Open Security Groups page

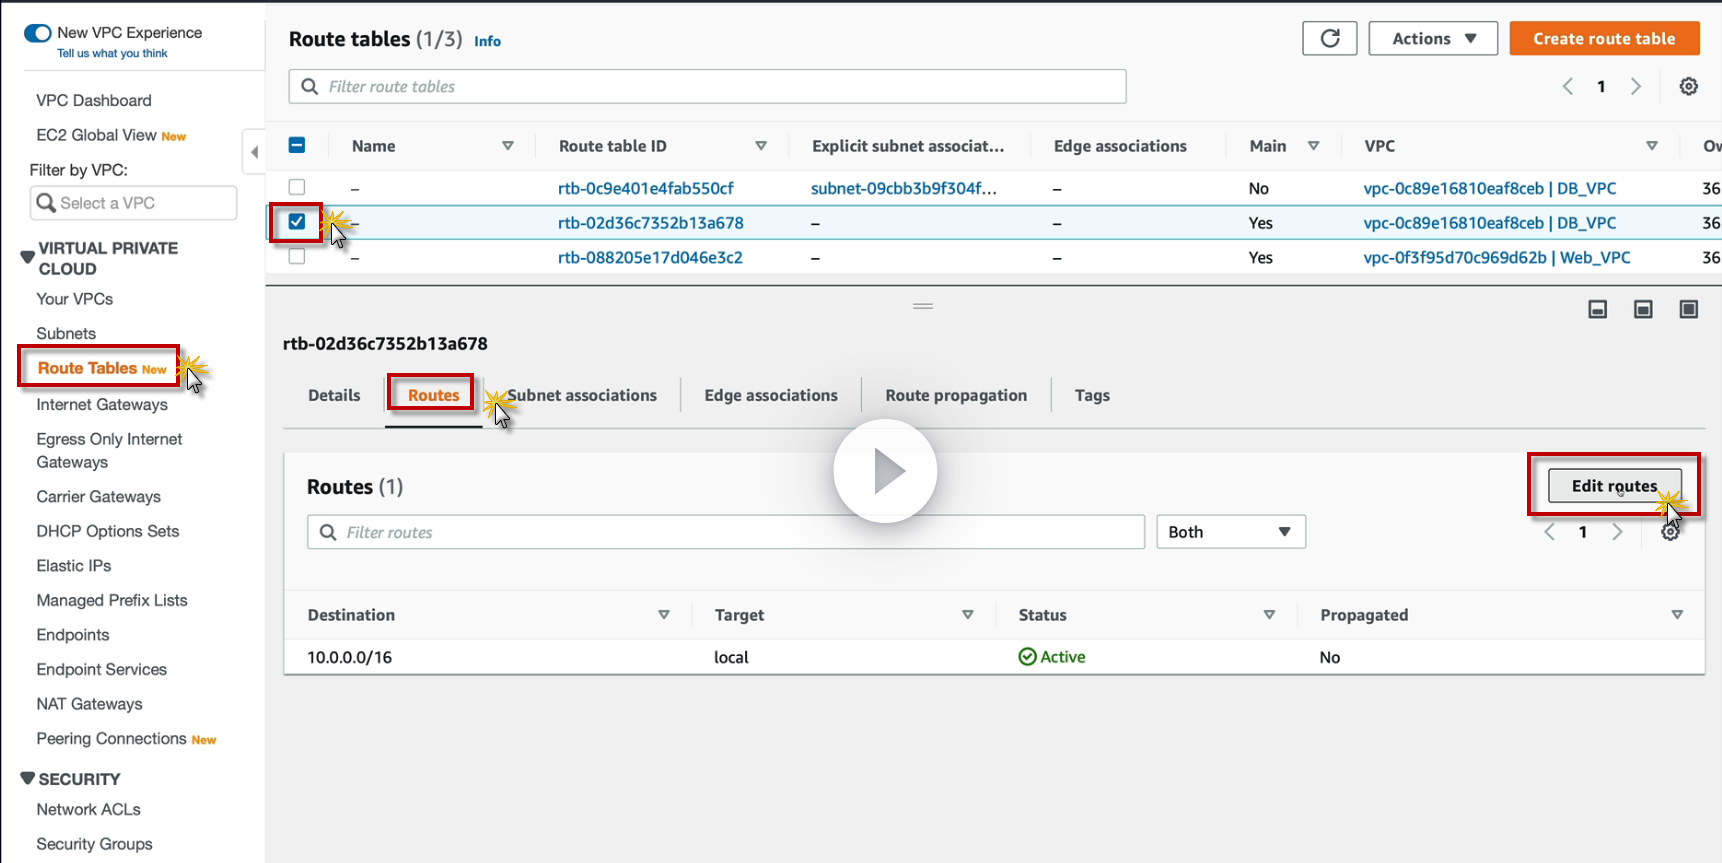pyautogui.click(x=94, y=844)
